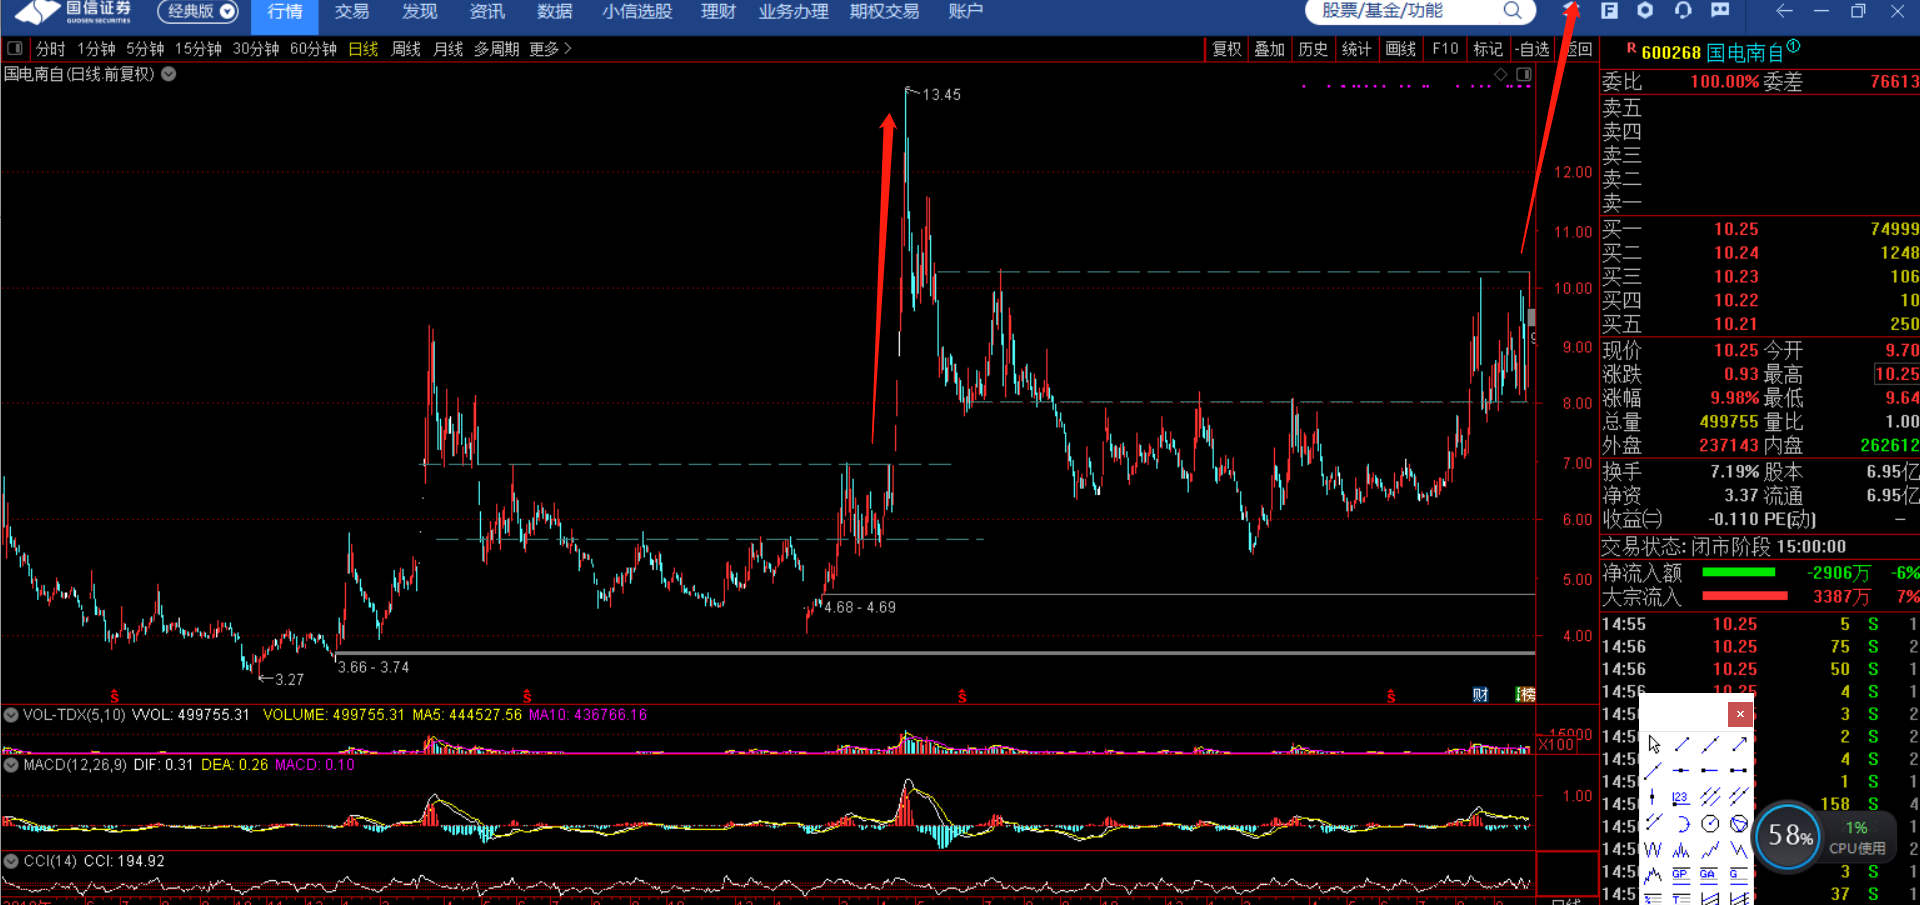1920x905 pixels.
Task: Toggle the diamond marker icon above chart
Action: pos(1500,75)
